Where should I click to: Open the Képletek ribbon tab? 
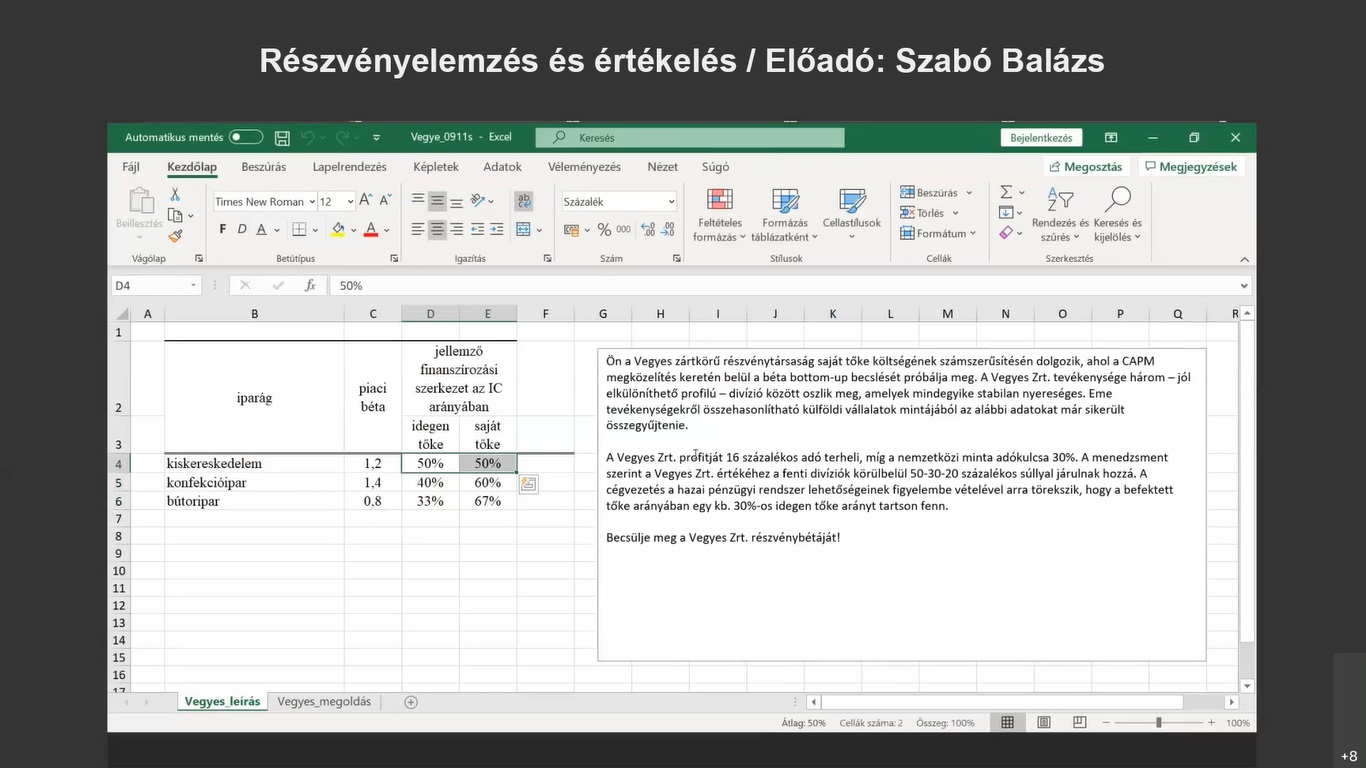[436, 167]
